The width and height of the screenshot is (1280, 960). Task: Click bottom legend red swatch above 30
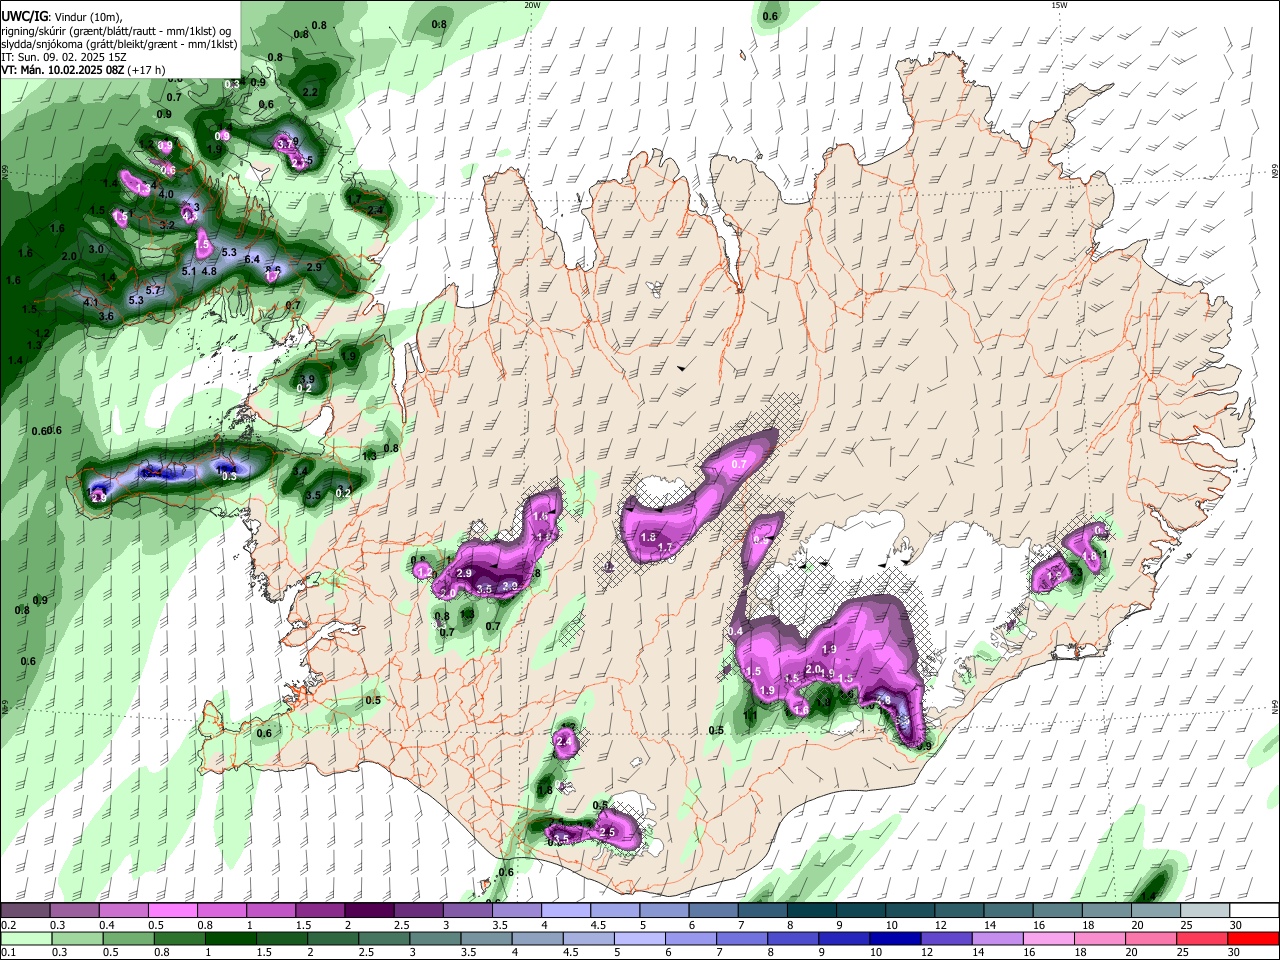tap(1253, 938)
